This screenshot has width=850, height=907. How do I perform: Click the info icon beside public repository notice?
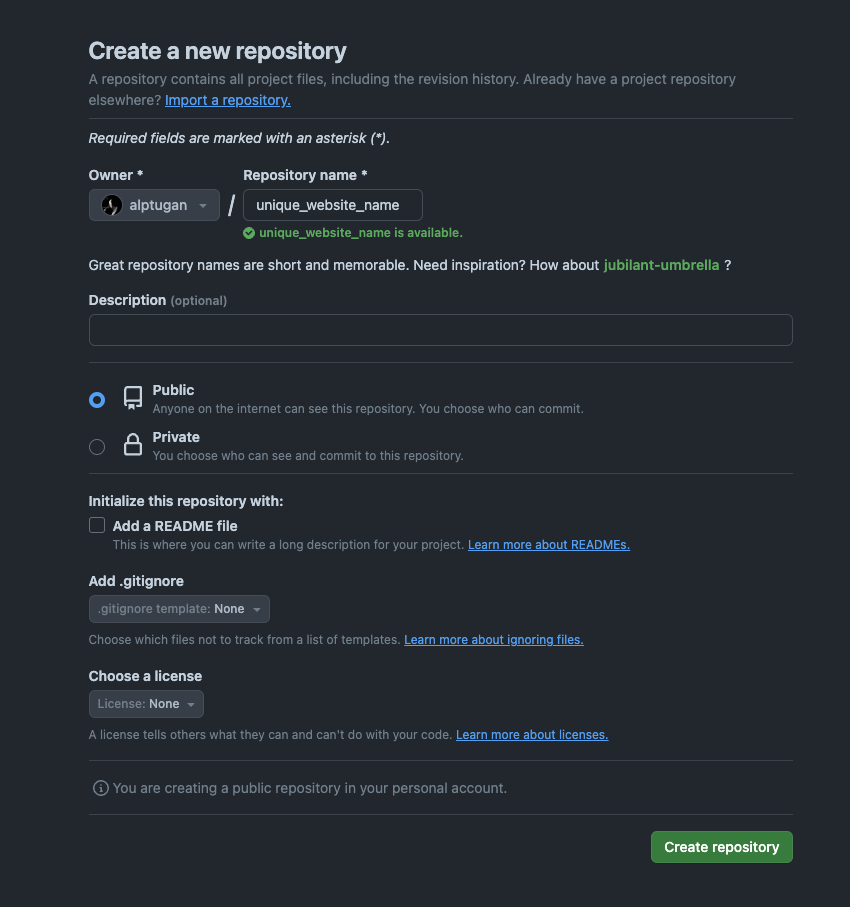coord(101,788)
